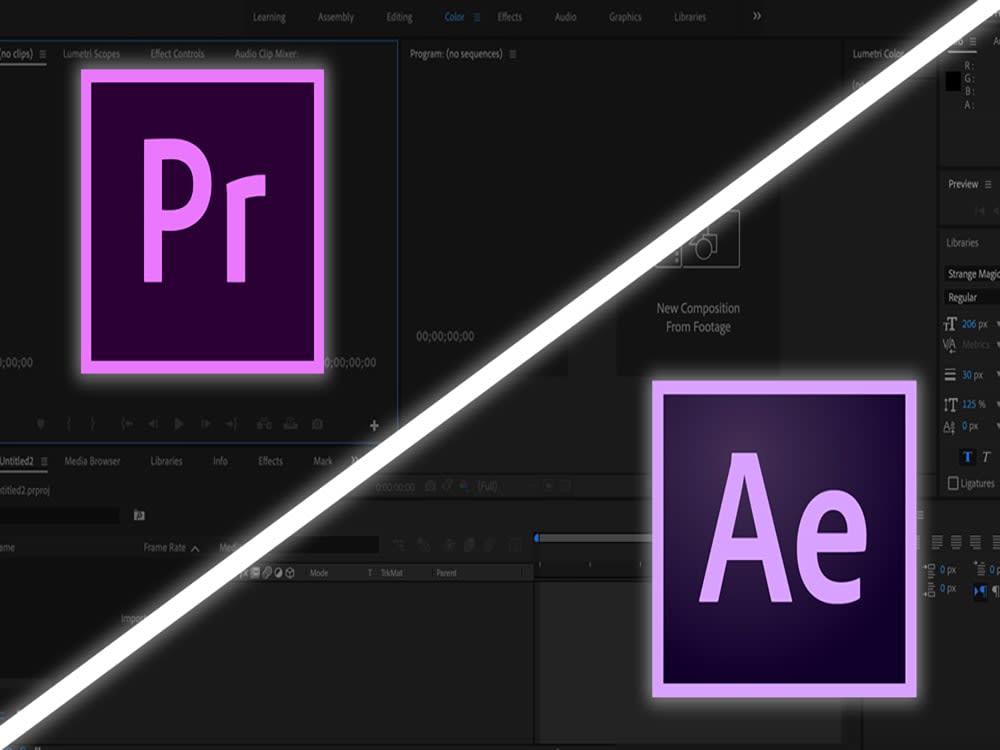Image resolution: width=1000 pixels, height=750 pixels.
Task: Click the Export Frame camera icon
Action: 318,423
